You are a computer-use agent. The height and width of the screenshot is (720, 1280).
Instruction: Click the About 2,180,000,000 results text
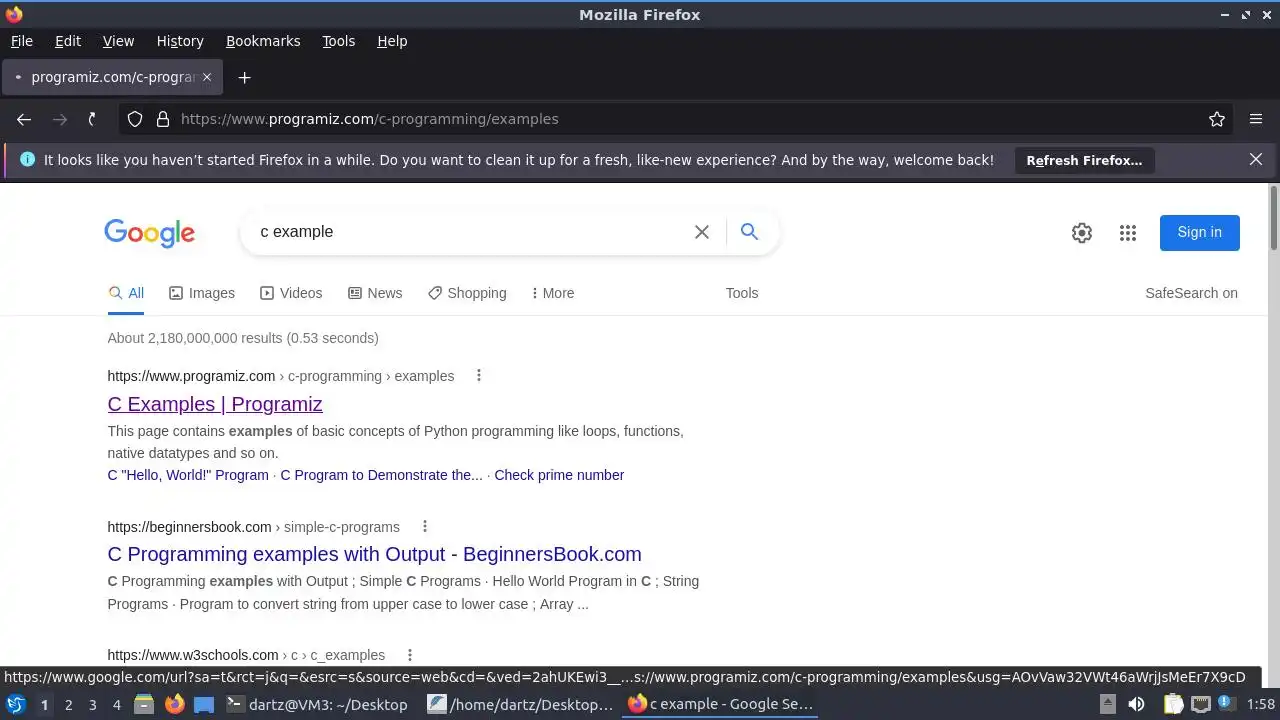pyautogui.click(x=243, y=338)
